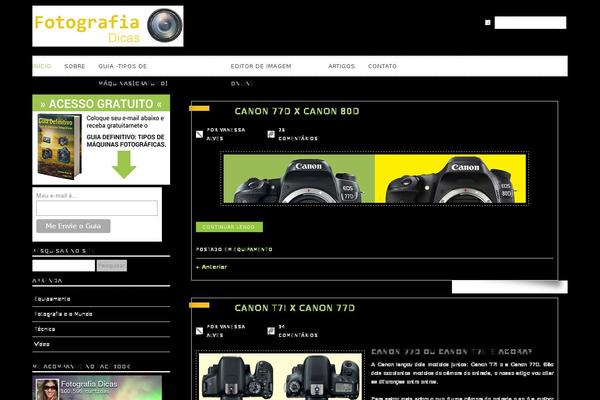
Task: Open the Fotografia Dicas Facebook page widget
Action: coord(97,388)
